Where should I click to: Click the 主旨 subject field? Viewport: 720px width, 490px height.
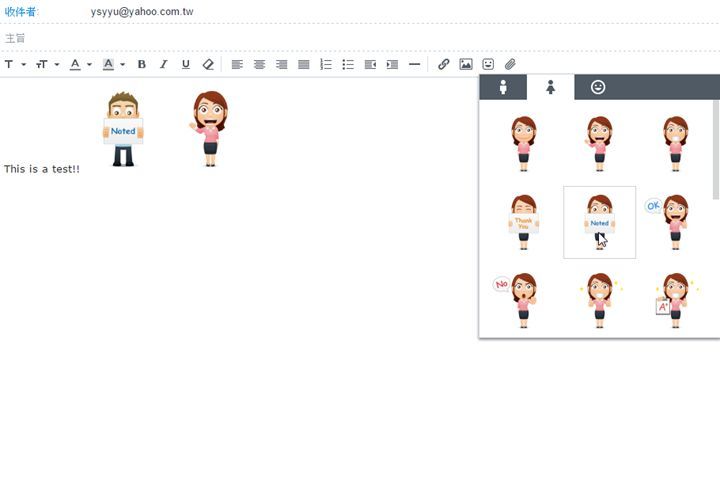point(360,38)
